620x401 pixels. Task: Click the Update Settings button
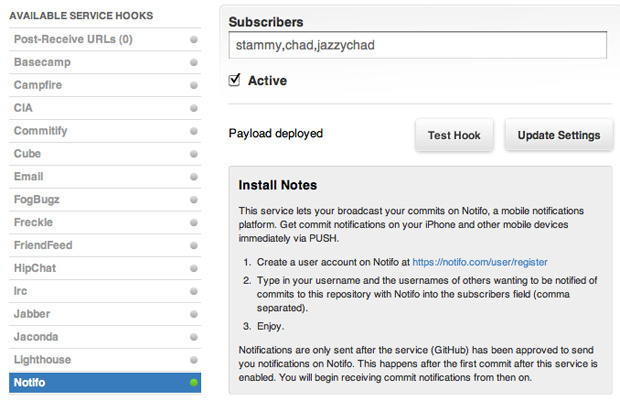559,135
